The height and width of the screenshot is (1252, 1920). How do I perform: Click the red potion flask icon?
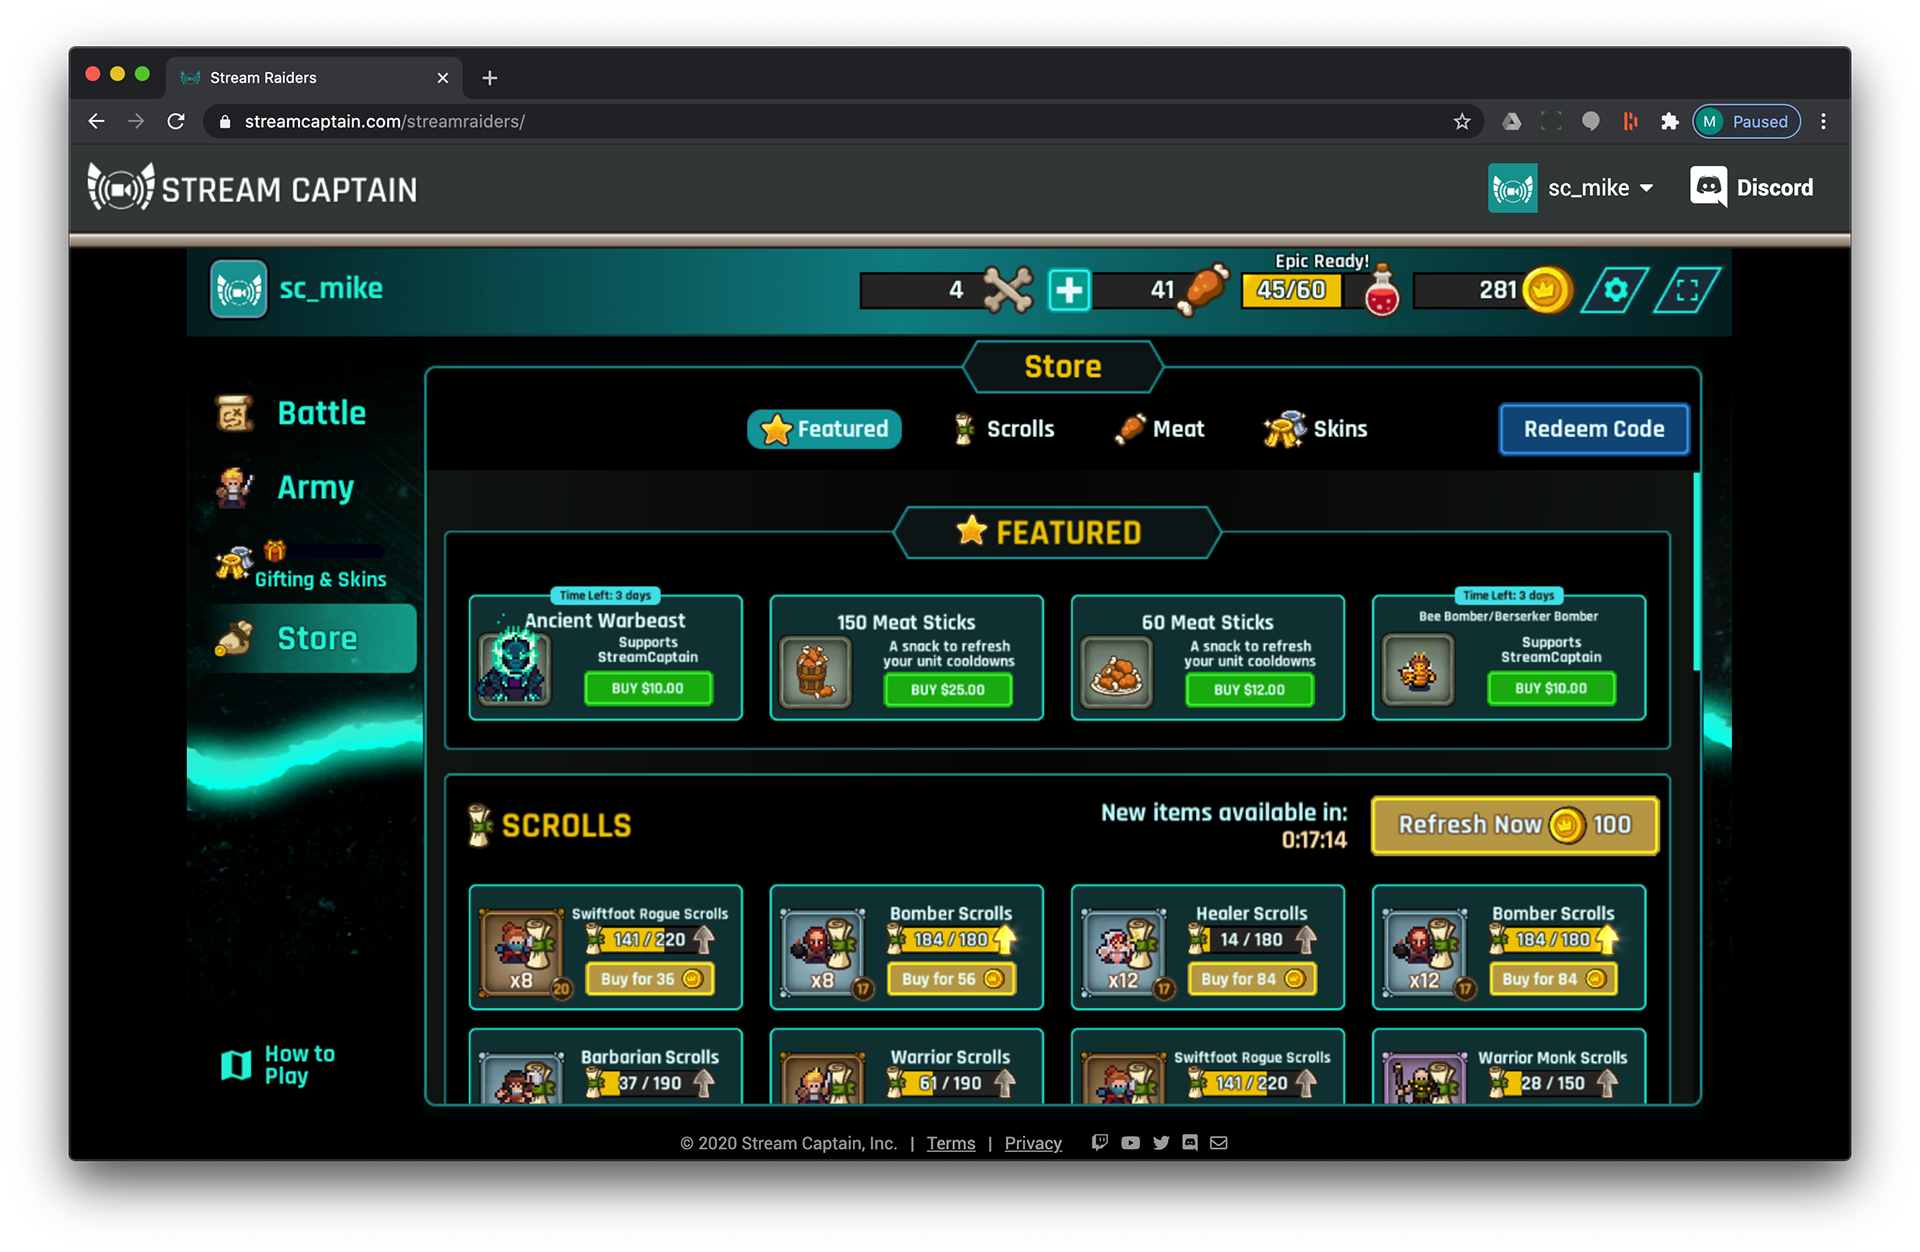tap(1382, 291)
